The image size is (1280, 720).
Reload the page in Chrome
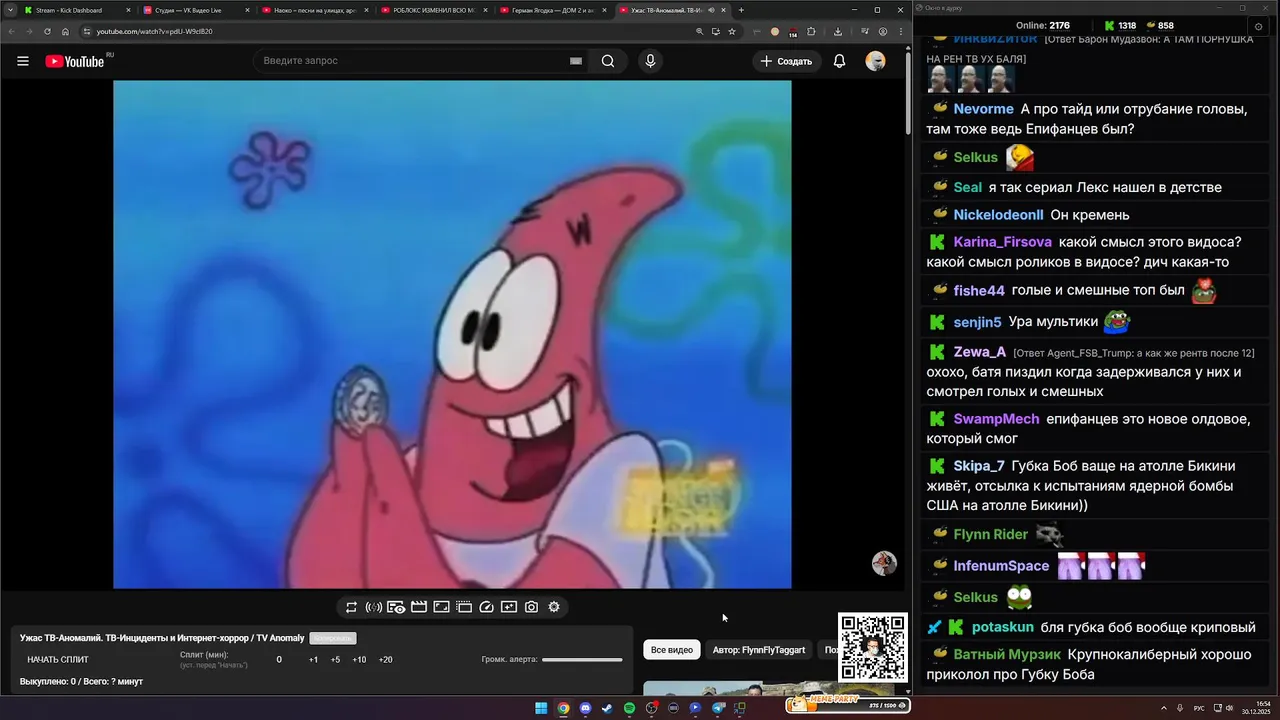pyautogui.click(x=47, y=31)
